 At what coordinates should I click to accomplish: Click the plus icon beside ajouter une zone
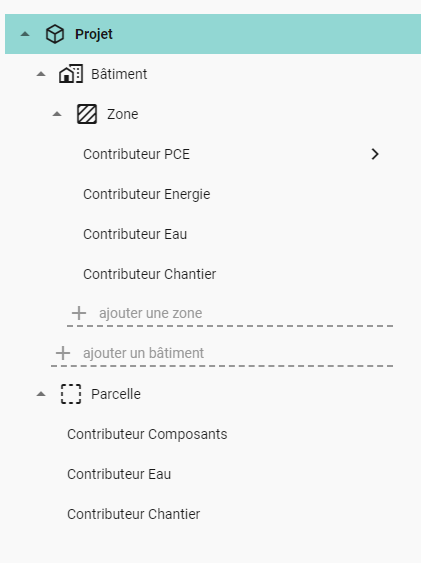(x=79, y=313)
